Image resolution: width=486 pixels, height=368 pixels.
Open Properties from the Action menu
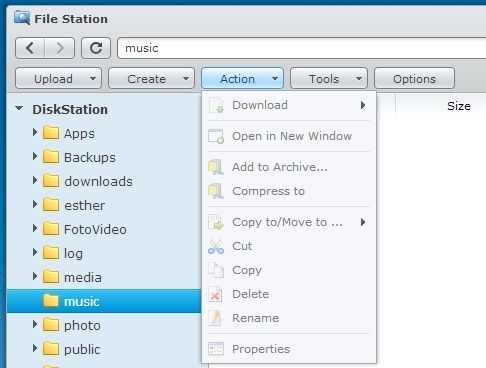[x=289, y=349]
